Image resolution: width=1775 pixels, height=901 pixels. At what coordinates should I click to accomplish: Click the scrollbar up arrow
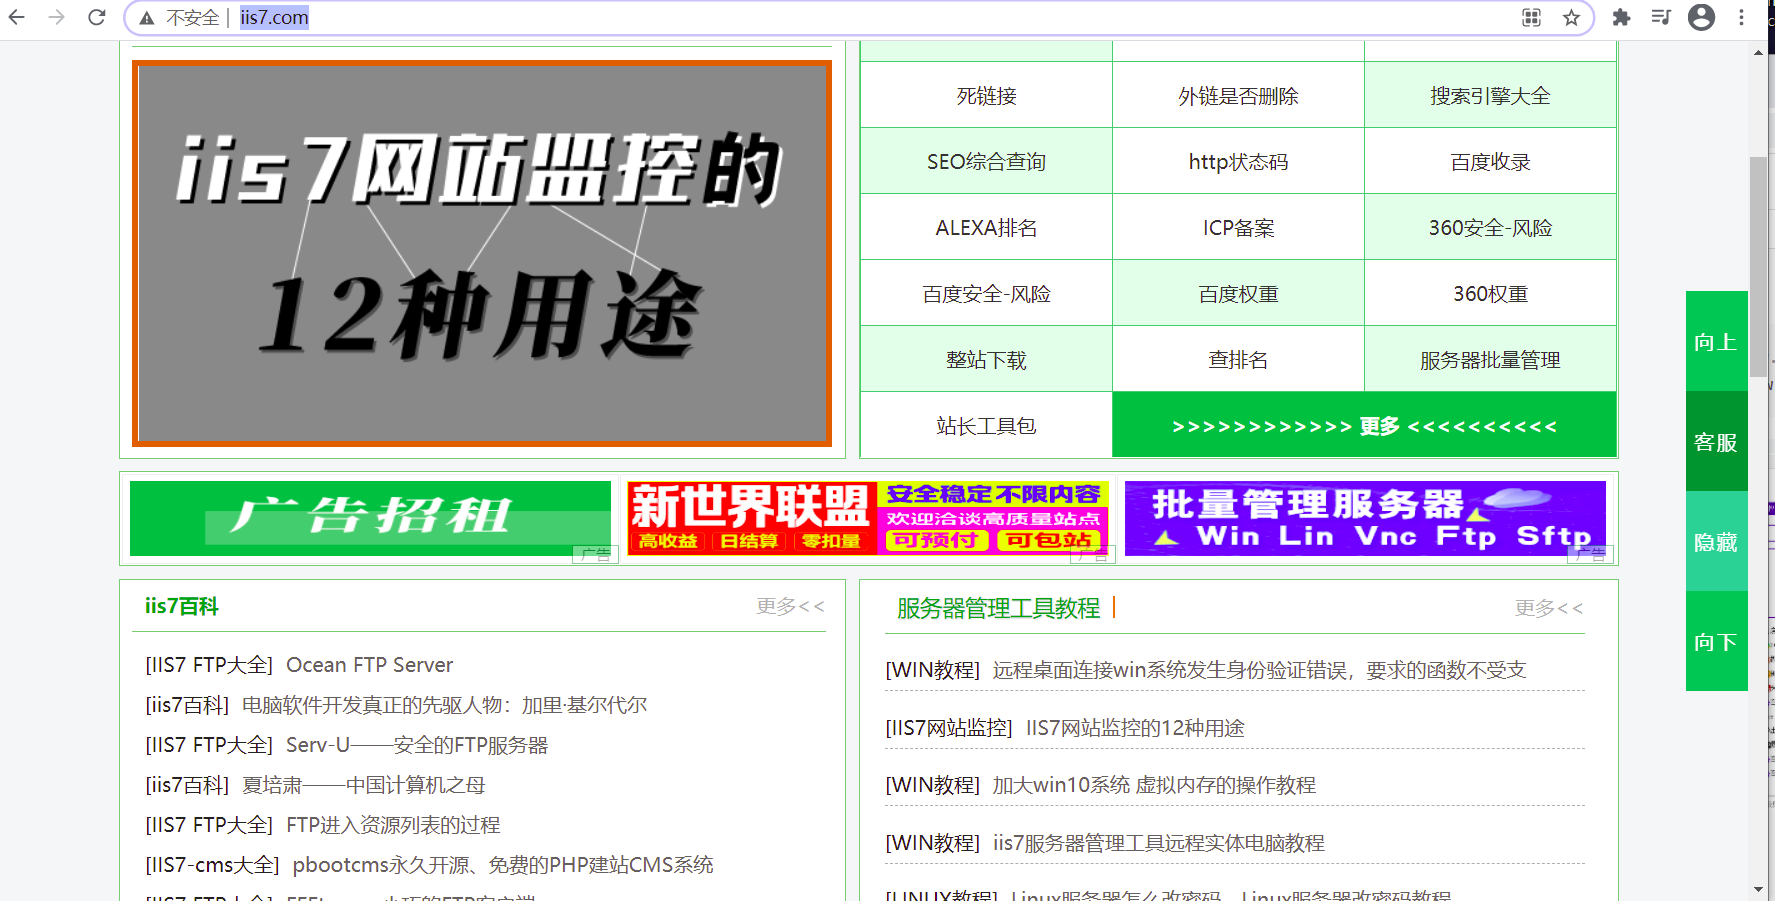point(1758,52)
